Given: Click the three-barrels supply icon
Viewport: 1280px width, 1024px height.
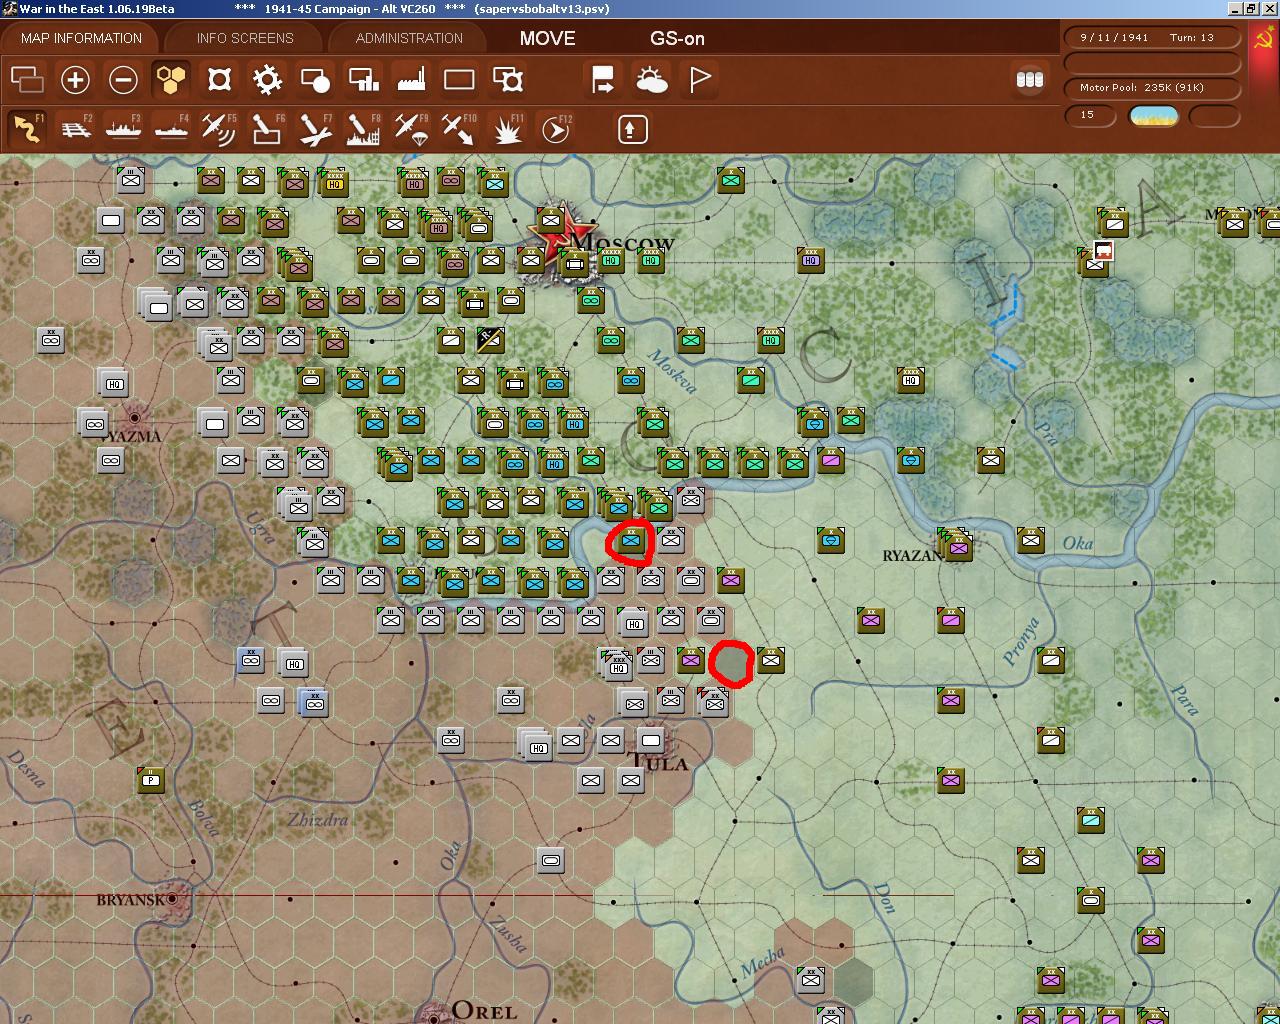Looking at the screenshot, I should (1029, 79).
